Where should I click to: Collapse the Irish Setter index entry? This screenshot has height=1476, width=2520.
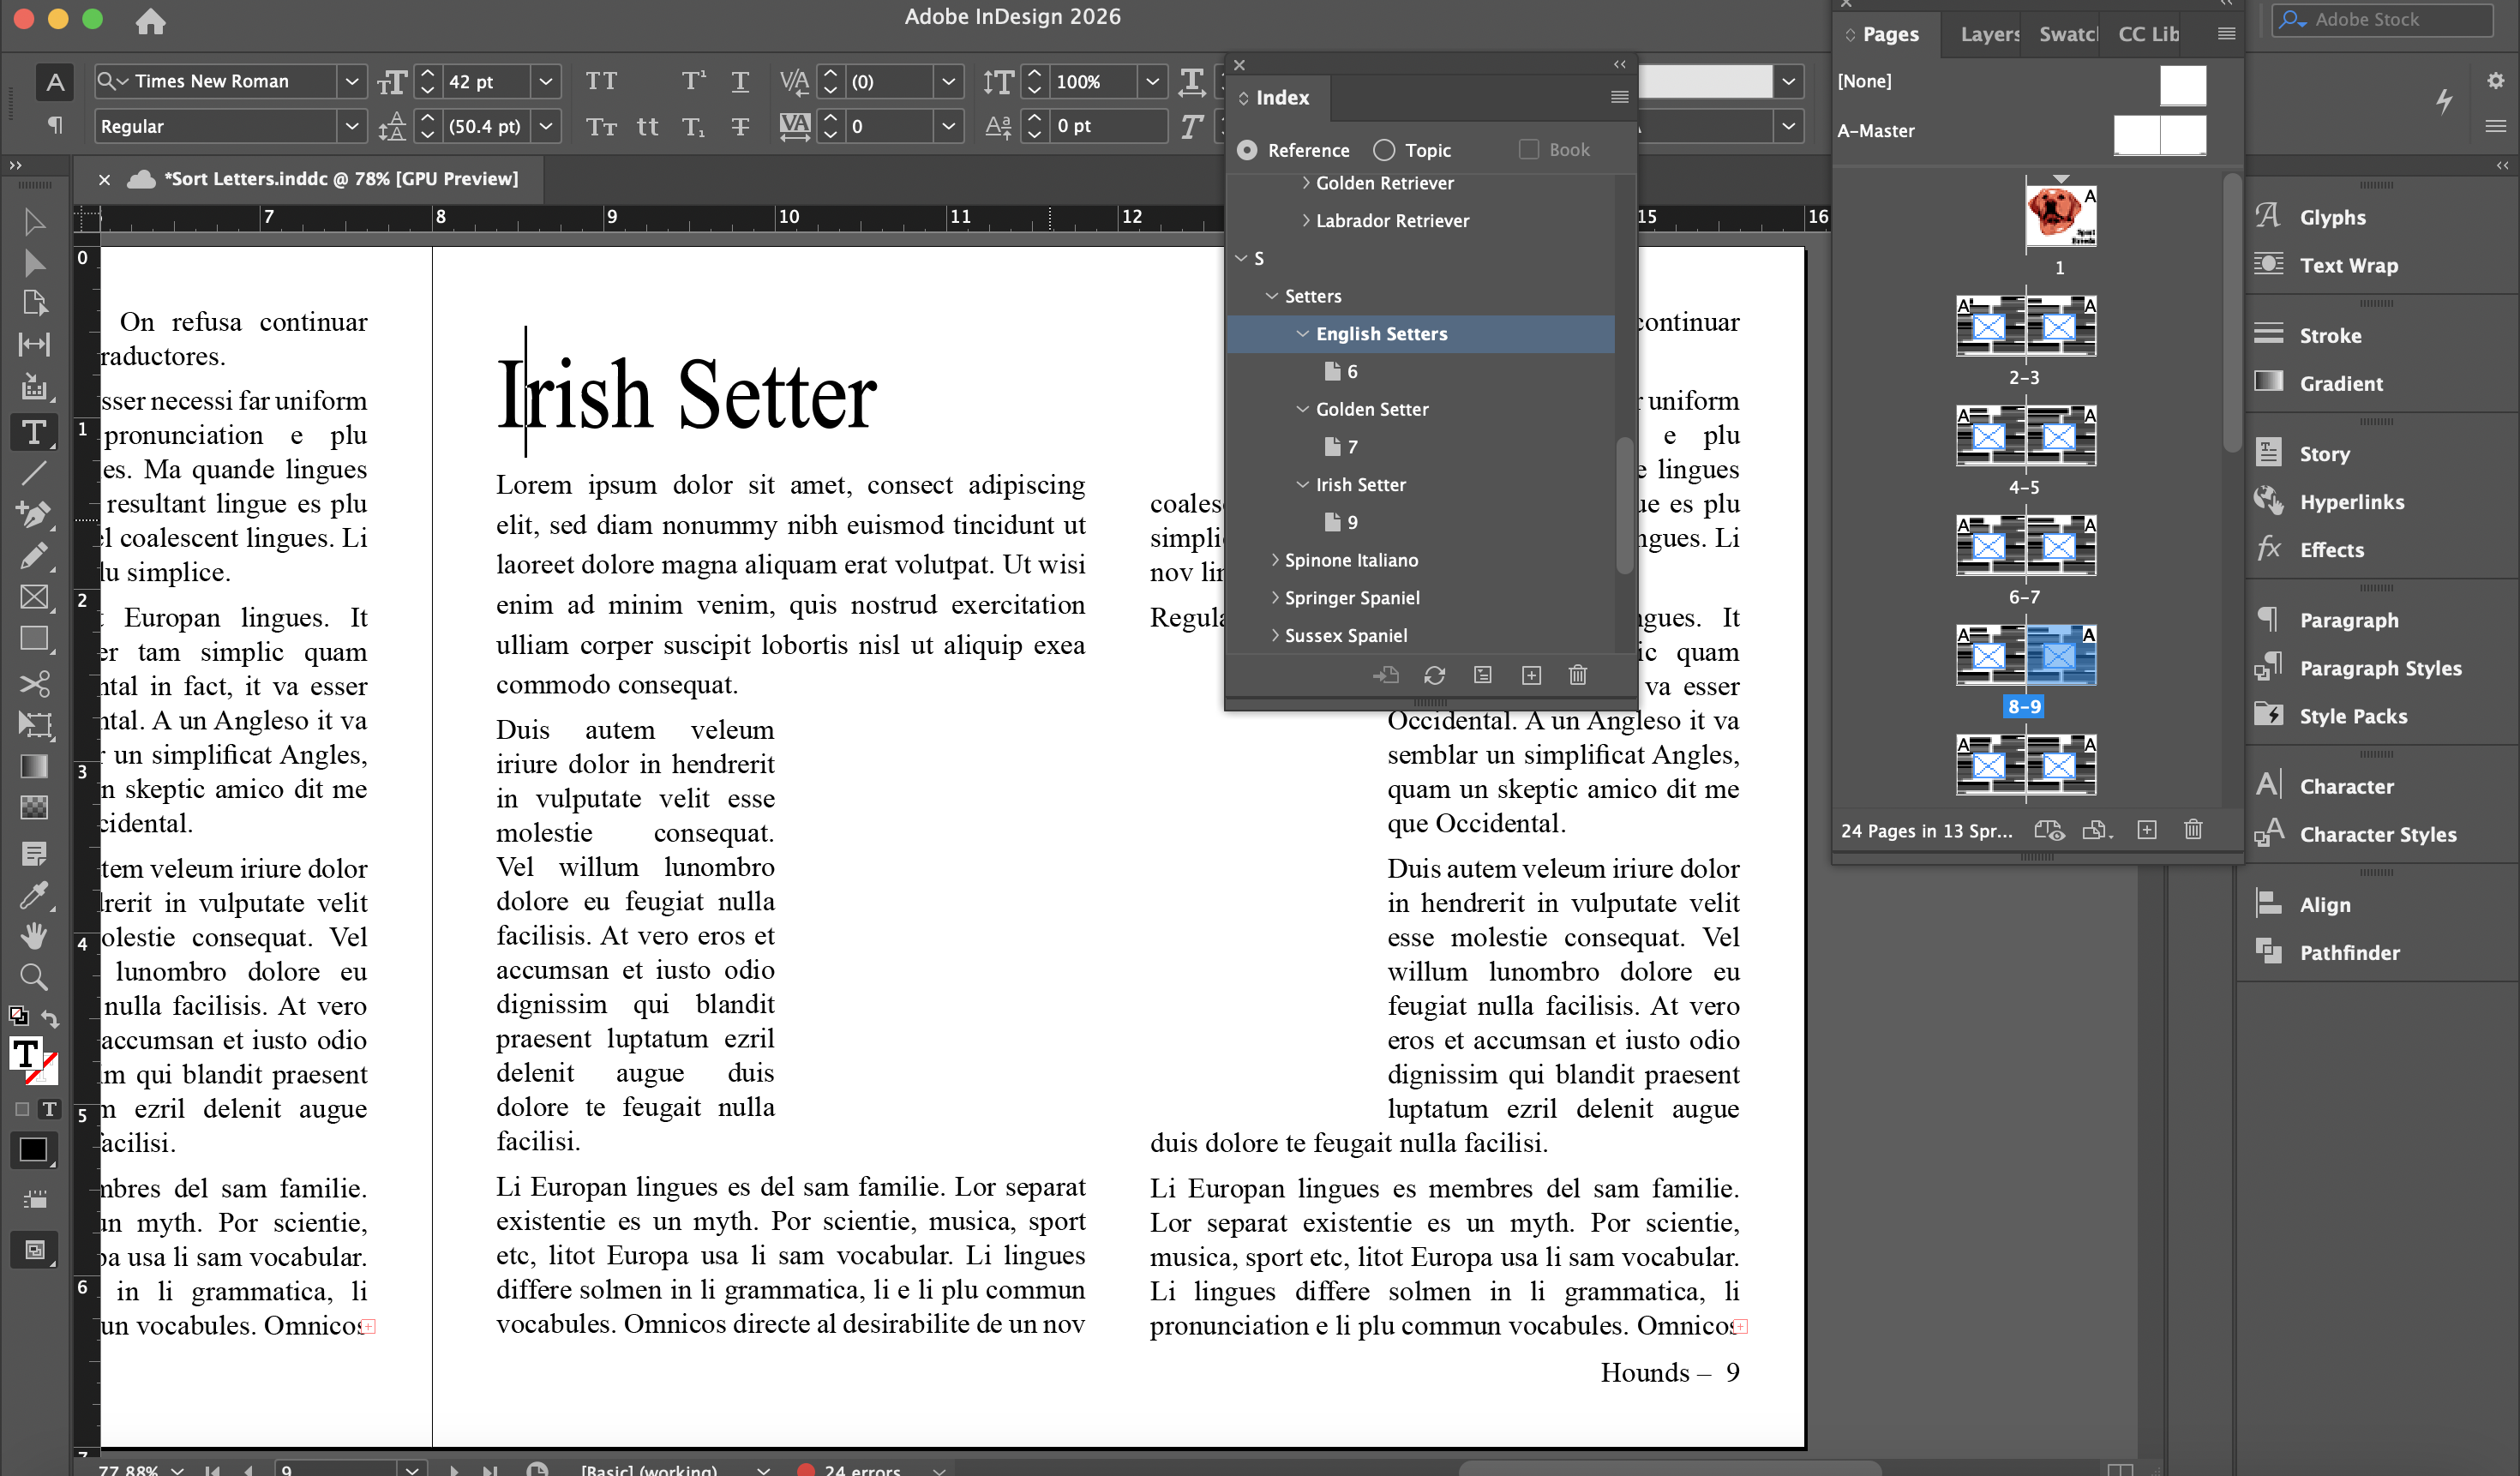point(1302,485)
